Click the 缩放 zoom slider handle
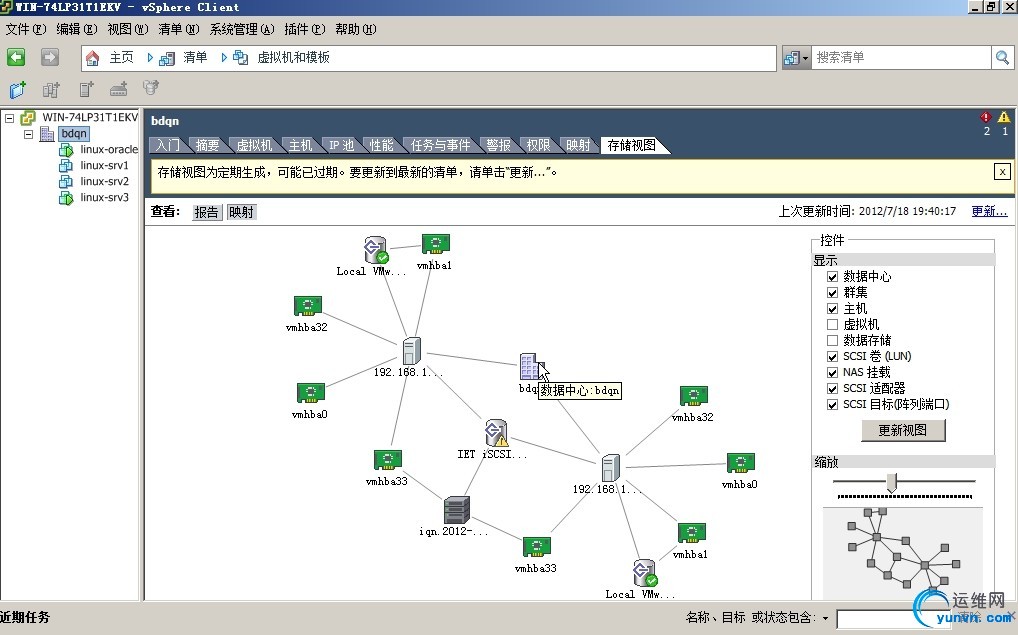Viewport: 1018px width, 635px height. click(x=892, y=482)
